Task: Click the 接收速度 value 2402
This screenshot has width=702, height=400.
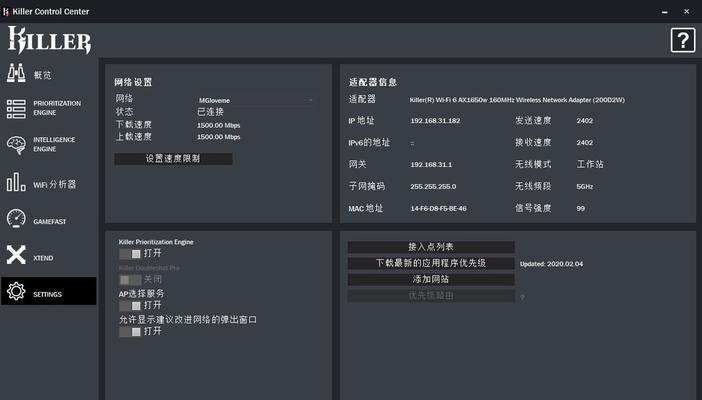Action: (x=585, y=143)
